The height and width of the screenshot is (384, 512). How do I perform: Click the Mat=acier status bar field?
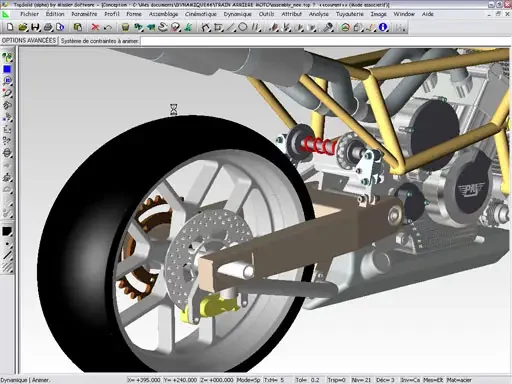[x=459, y=380]
